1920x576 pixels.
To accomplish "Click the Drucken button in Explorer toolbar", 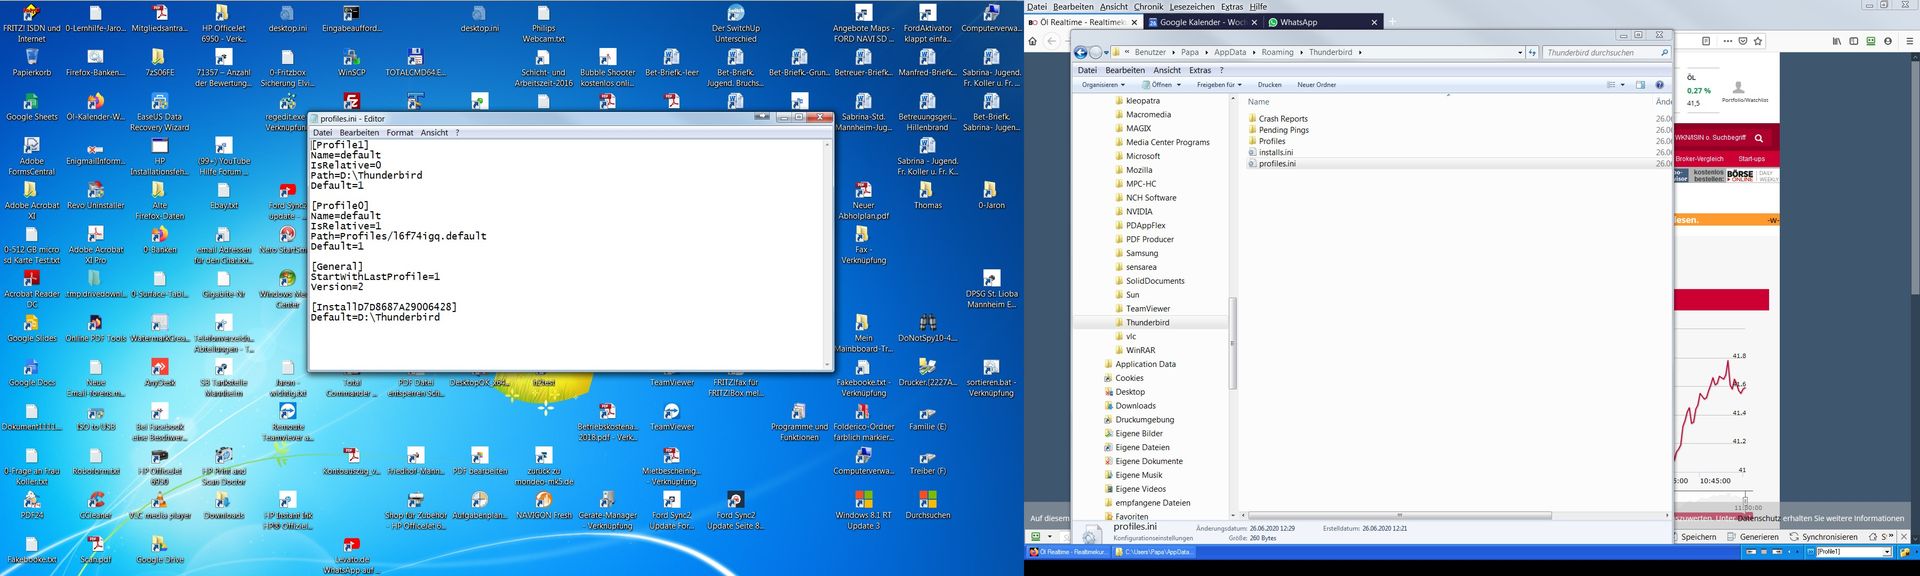I will click(x=1269, y=85).
